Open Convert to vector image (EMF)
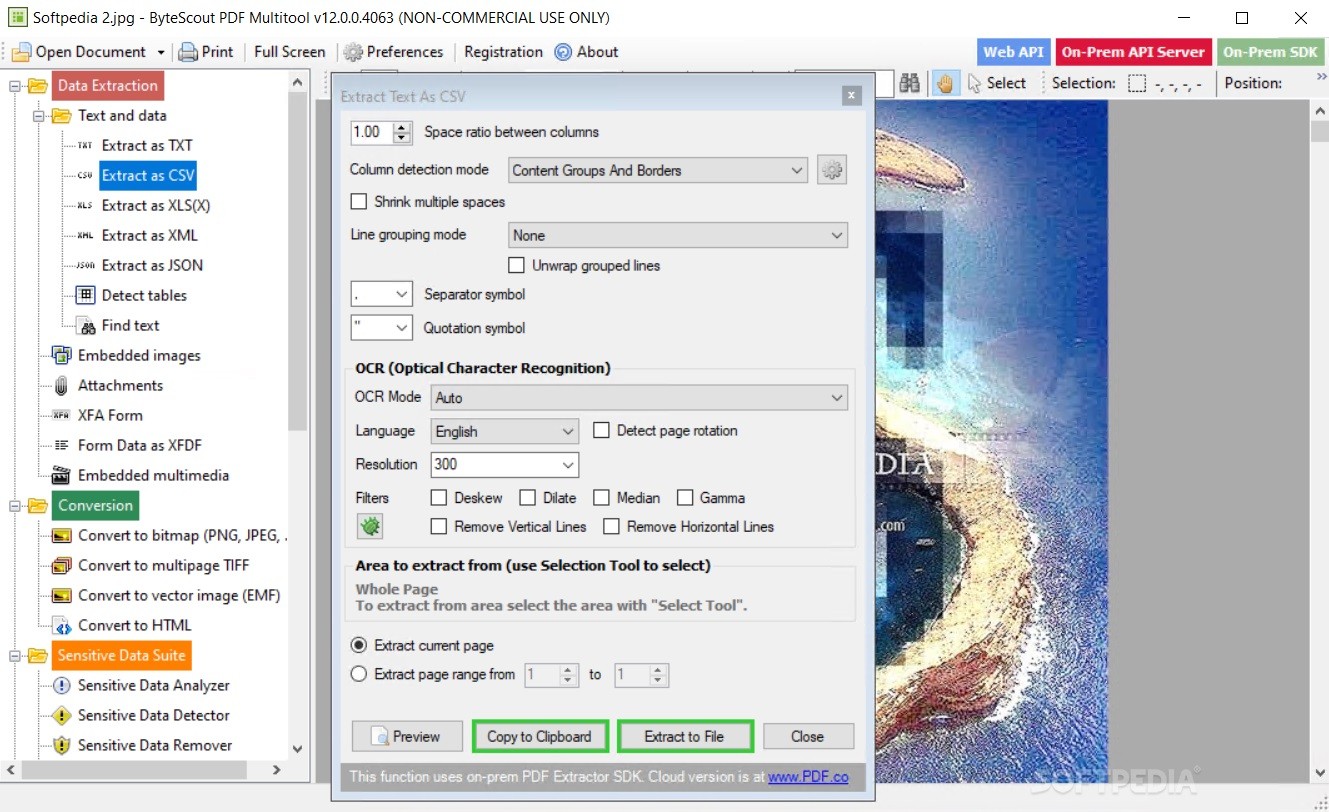 [179, 595]
